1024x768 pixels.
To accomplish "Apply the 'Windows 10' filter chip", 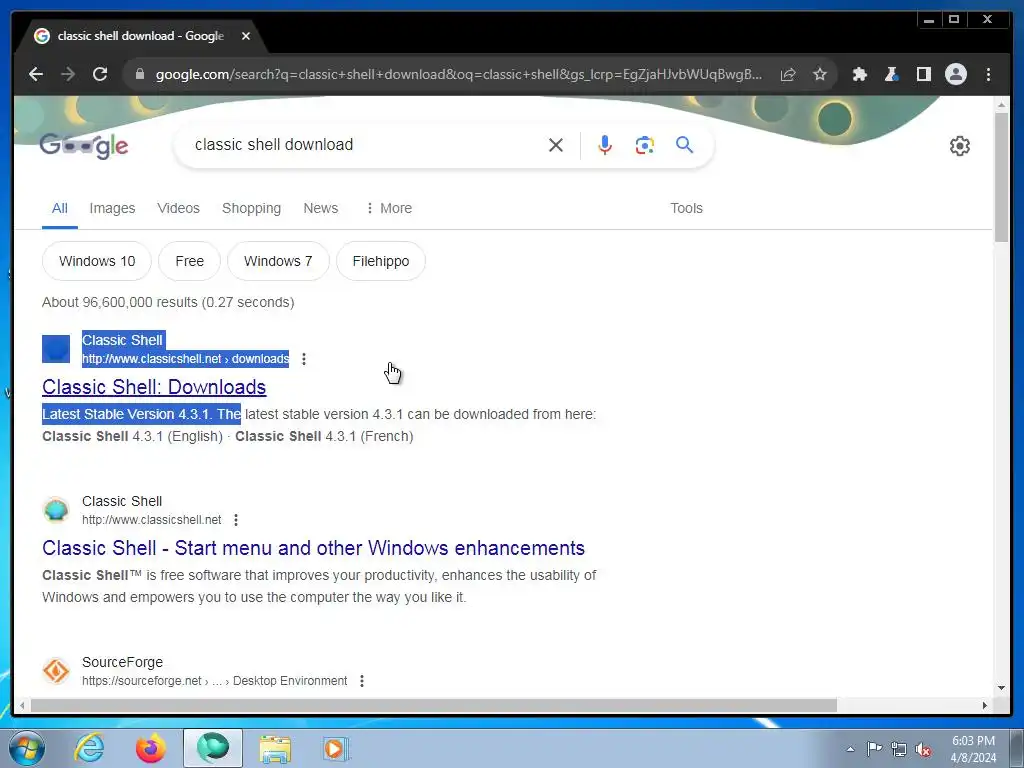I will (97, 261).
